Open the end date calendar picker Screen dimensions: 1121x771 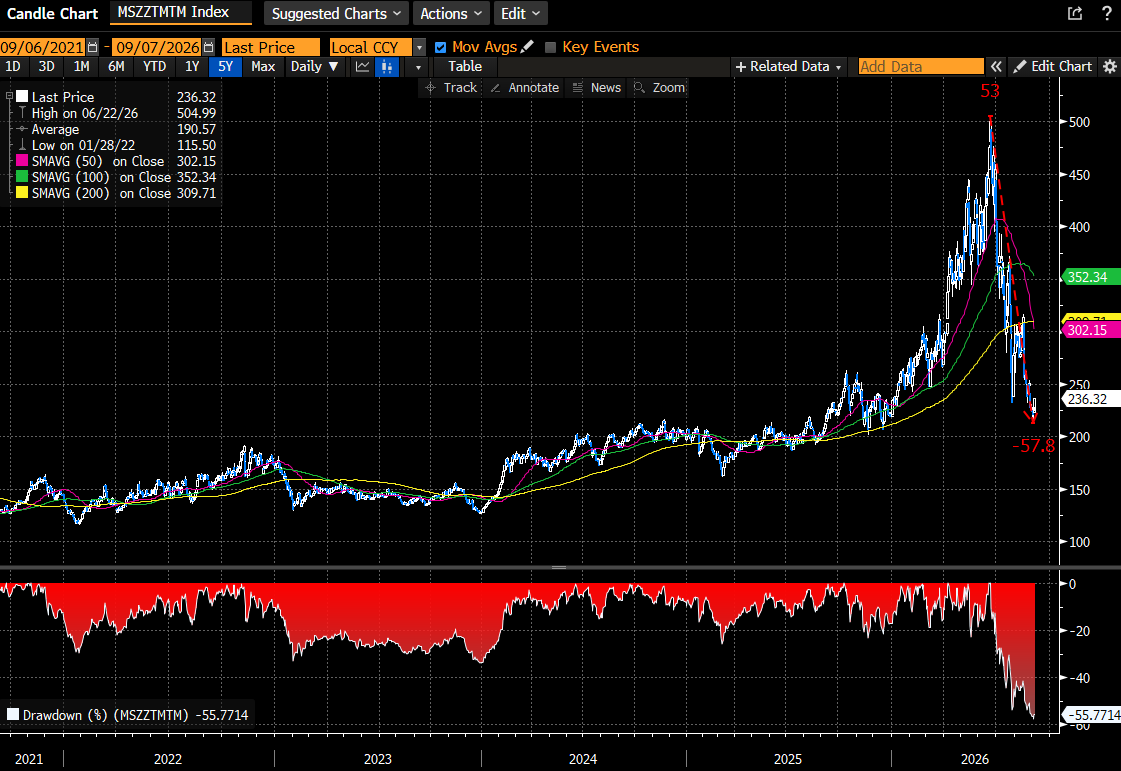208,47
